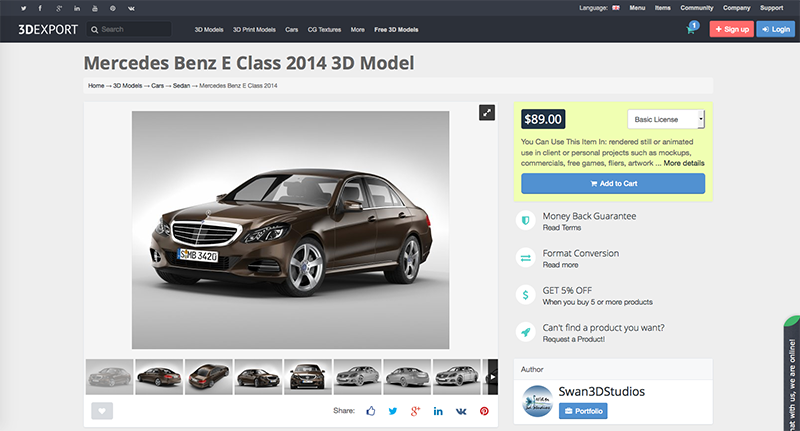Image resolution: width=800 pixels, height=431 pixels.
Task: Open the 3D Print Models menu item
Action: pyautogui.click(x=254, y=30)
